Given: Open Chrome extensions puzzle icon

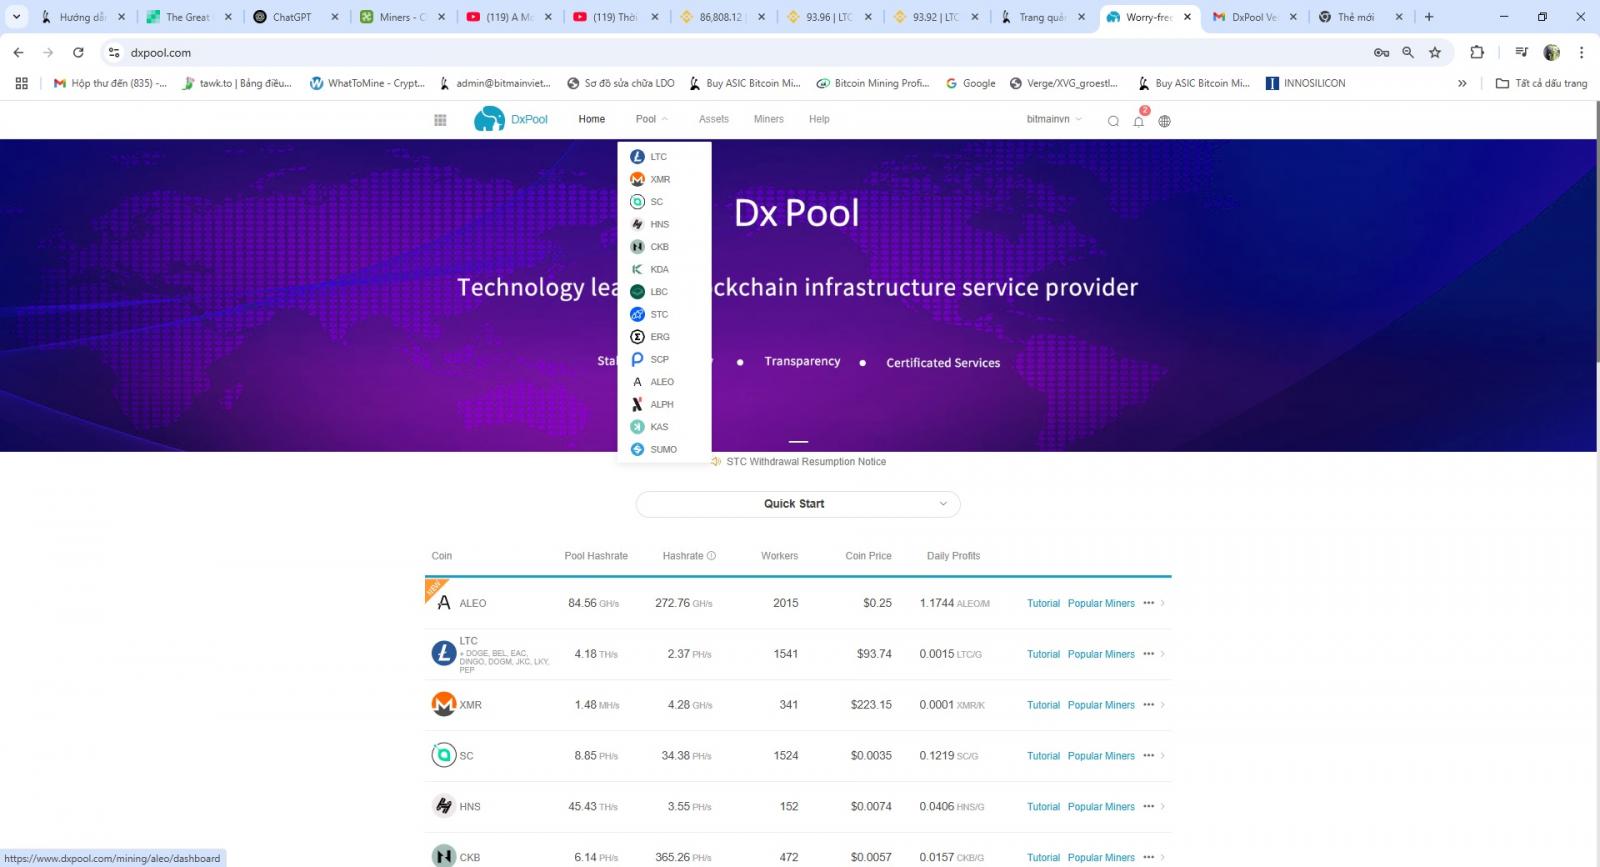Looking at the screenshot, I should pyautogui.click(x=1477, y=52).
